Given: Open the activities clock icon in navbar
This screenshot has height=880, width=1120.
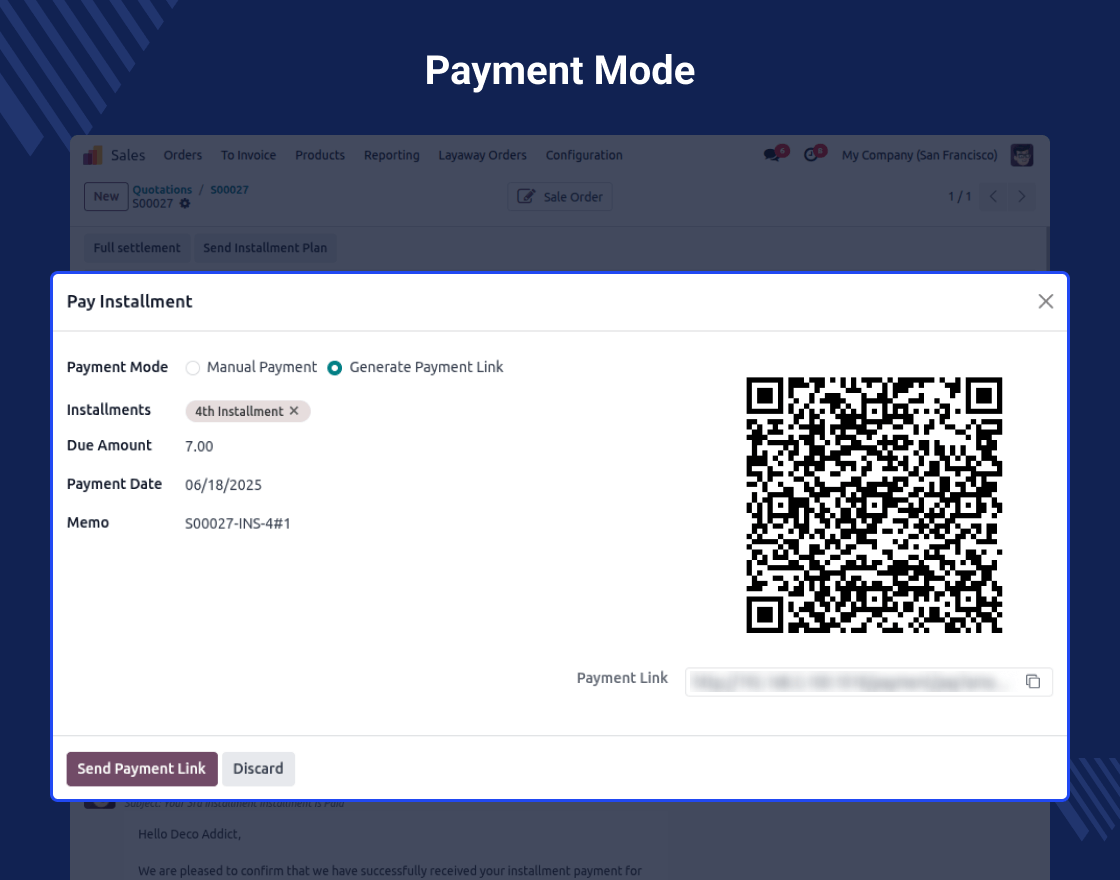Looking at the screenshot, I should pos(811,155).
